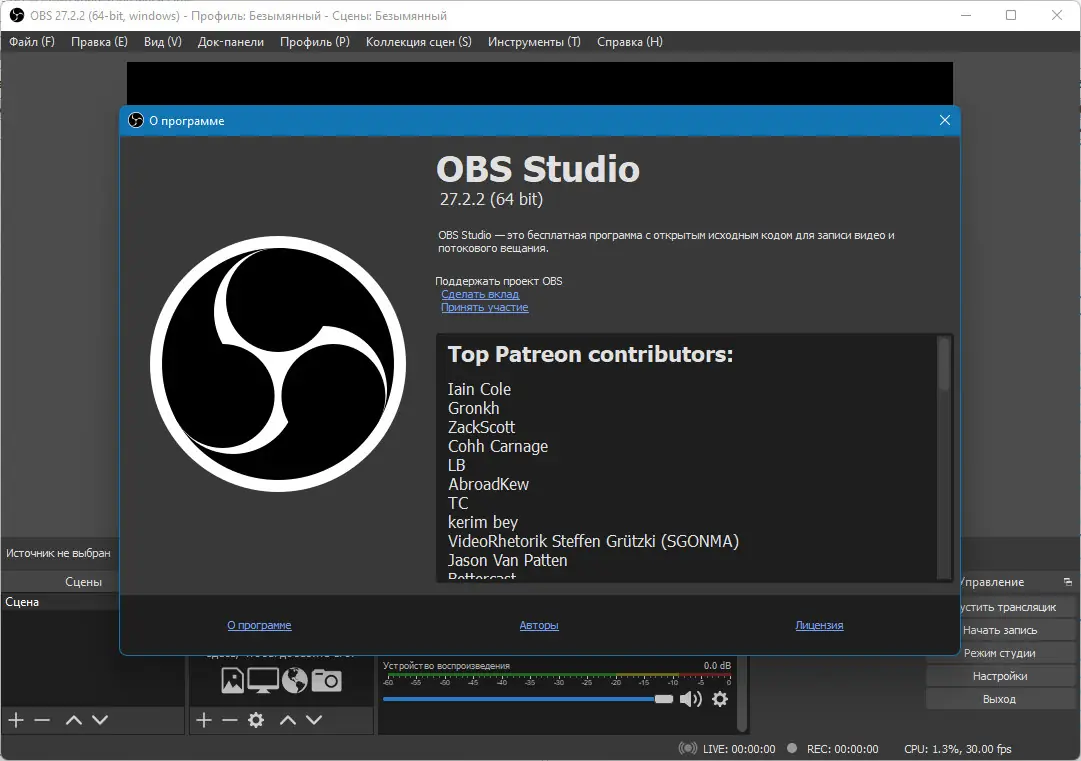
Task: Click the version text 27.2.2 (64 bit)
Action: [x=492, y=199]
